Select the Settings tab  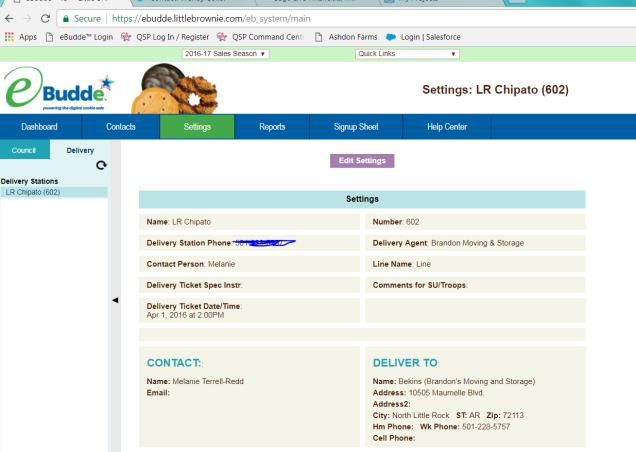[197, 127]
